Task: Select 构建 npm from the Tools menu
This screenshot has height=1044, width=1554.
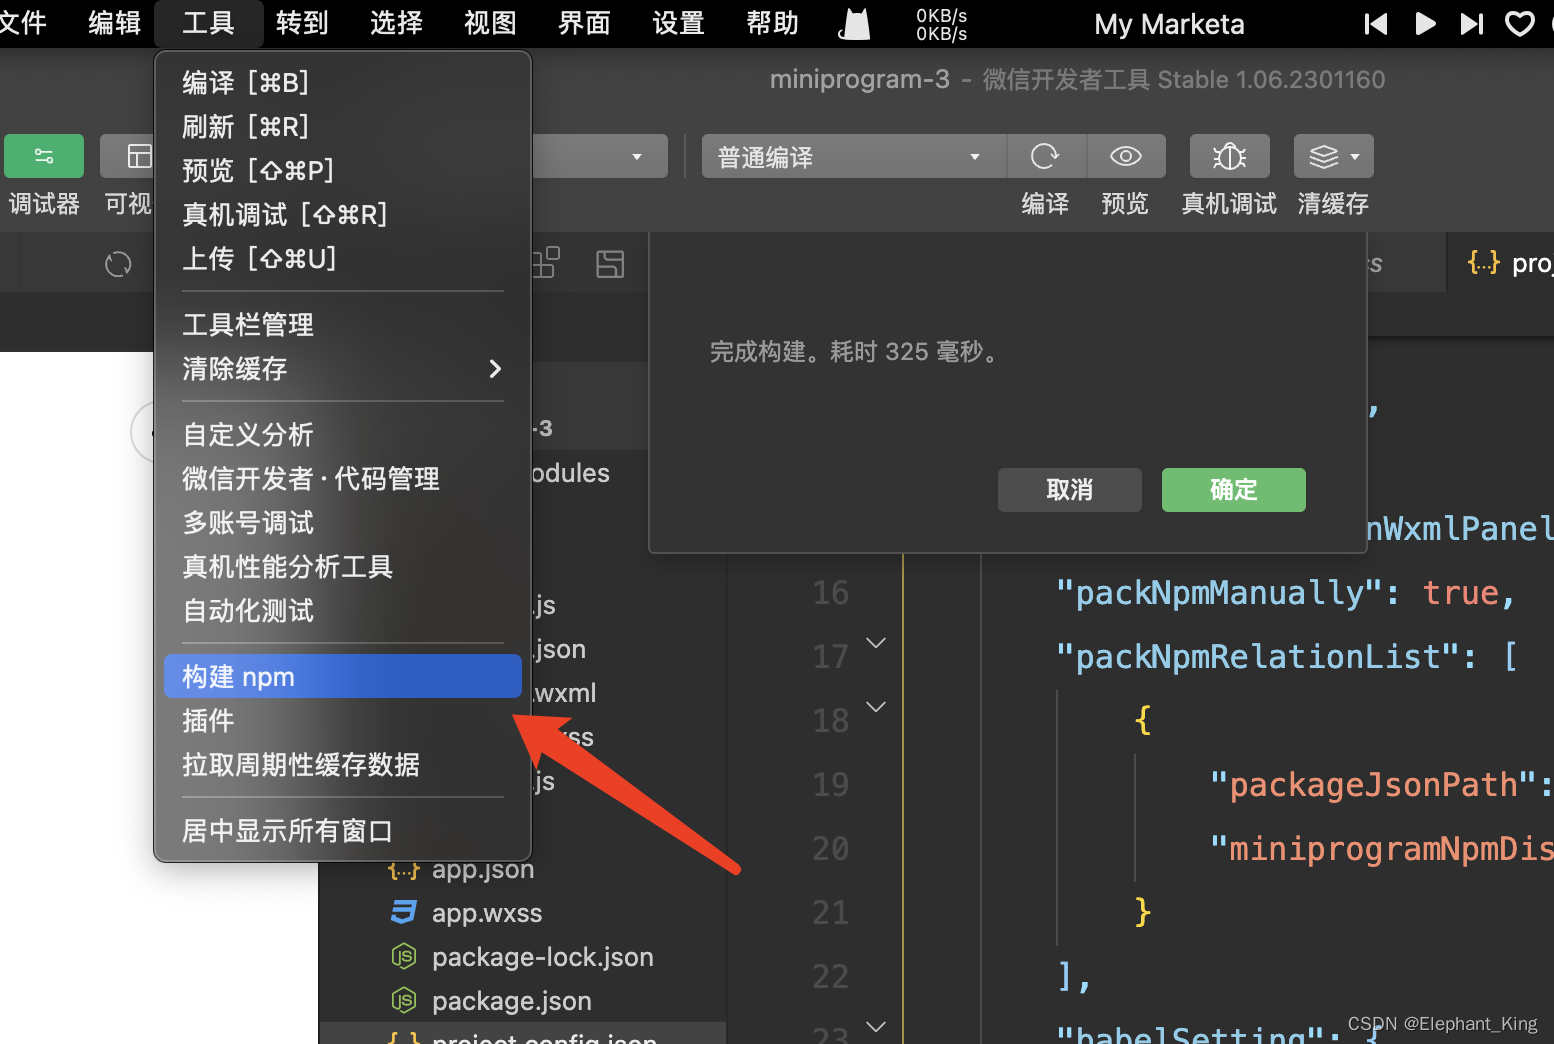Action: [x=342, y=676]
